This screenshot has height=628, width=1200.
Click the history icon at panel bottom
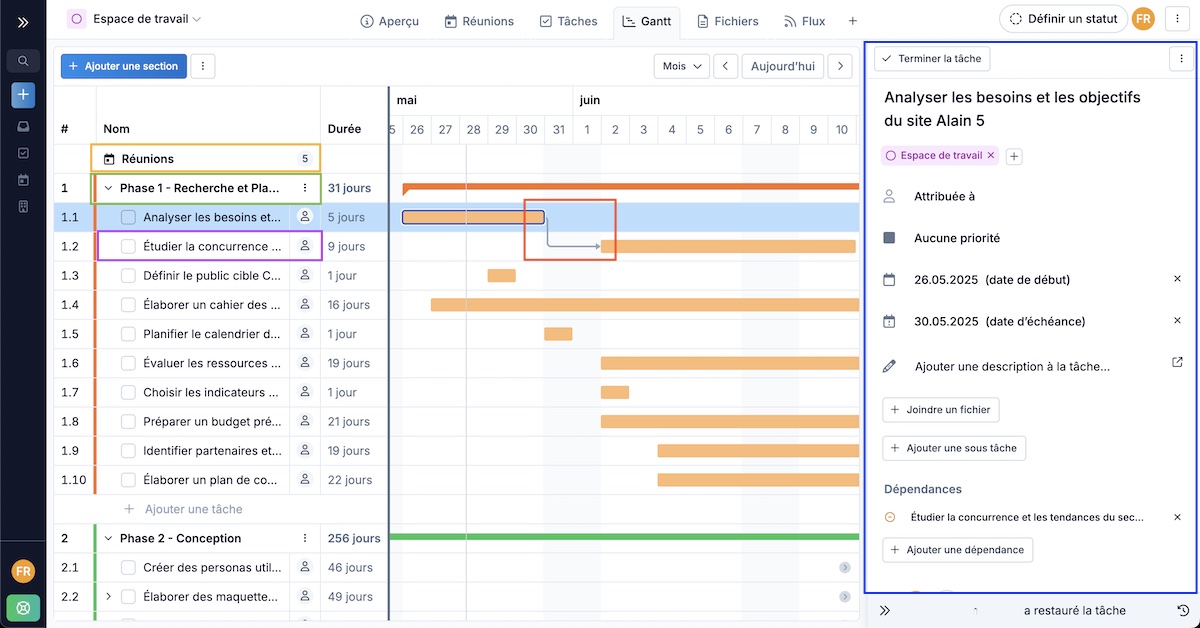(x=1183, y=610)
